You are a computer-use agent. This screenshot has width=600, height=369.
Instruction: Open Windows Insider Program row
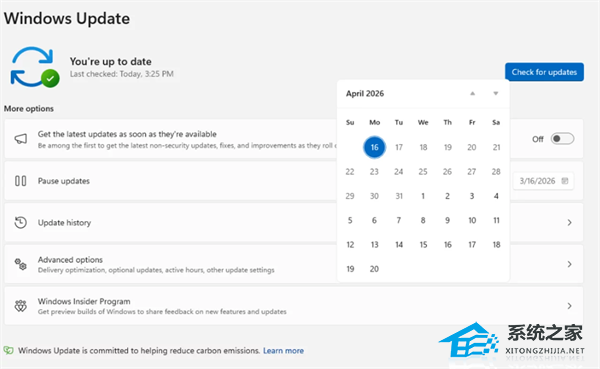(293, 306)
